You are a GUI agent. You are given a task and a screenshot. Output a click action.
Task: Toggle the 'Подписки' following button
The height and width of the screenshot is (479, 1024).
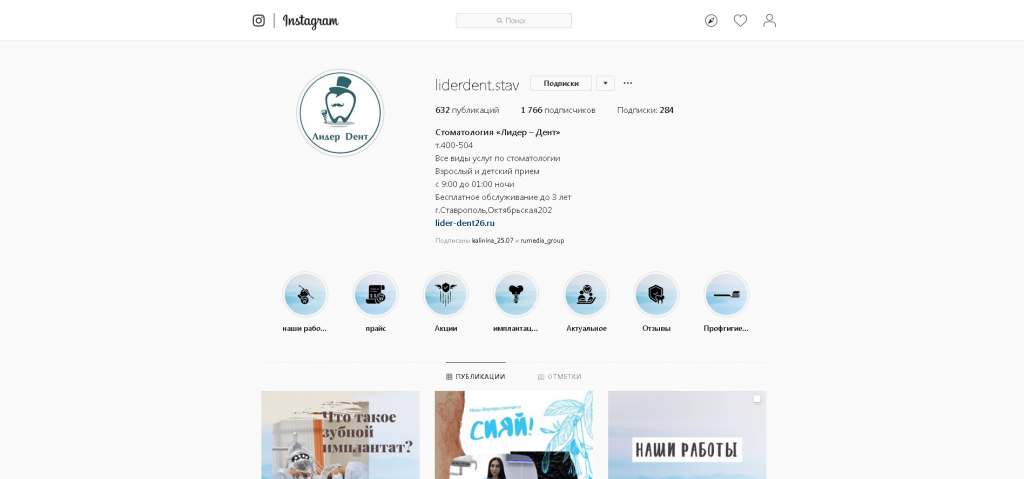[561, 83]
